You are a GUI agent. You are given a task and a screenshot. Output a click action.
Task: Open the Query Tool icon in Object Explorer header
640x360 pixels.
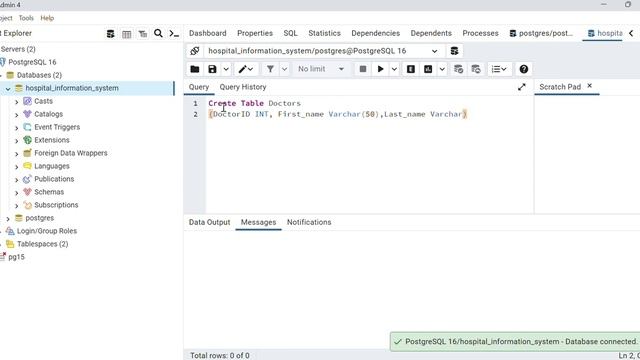111,33
